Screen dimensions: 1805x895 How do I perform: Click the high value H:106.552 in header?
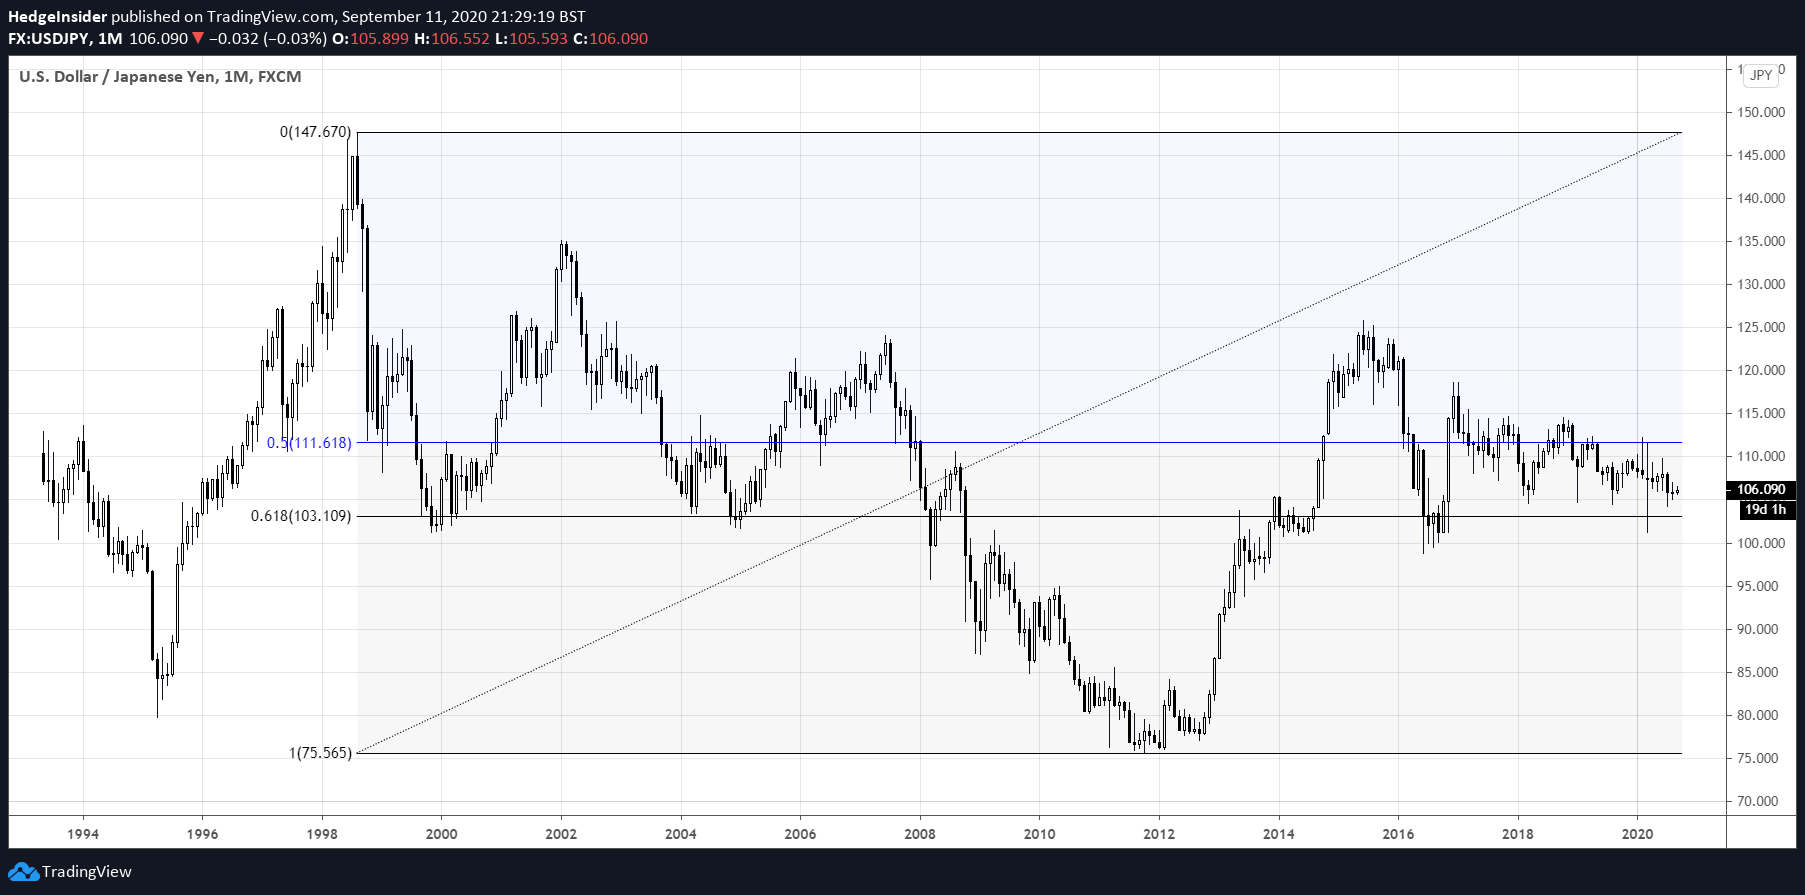click(452, 39)
